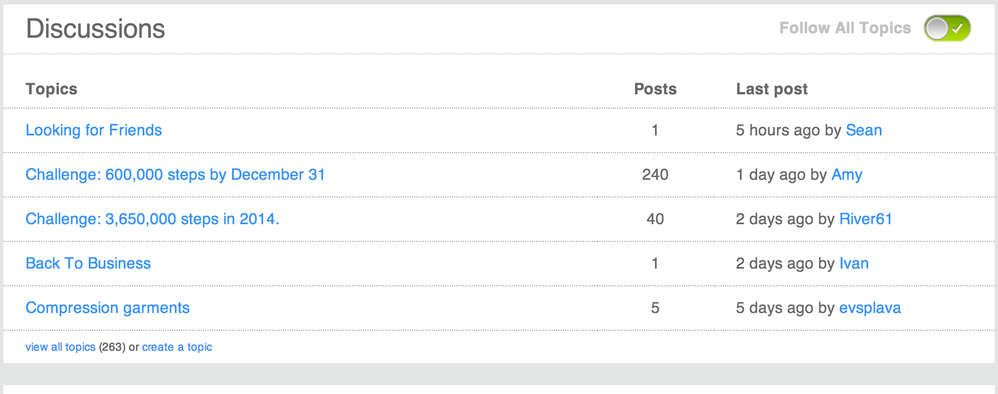
Task: Open River61's user profile
Action: pos(866,220)
